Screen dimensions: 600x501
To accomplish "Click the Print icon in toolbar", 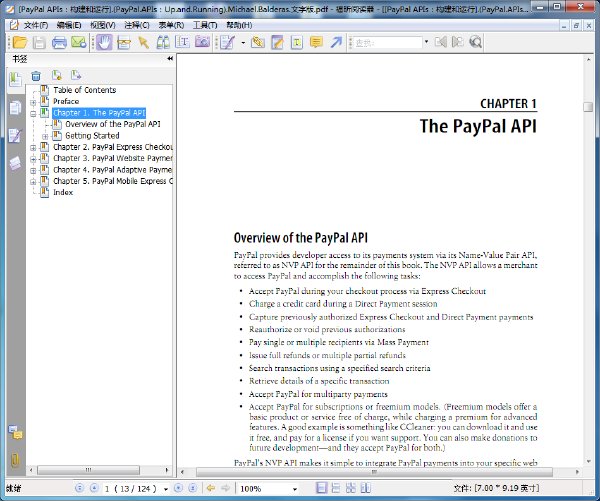I will [x=59, y=42].
